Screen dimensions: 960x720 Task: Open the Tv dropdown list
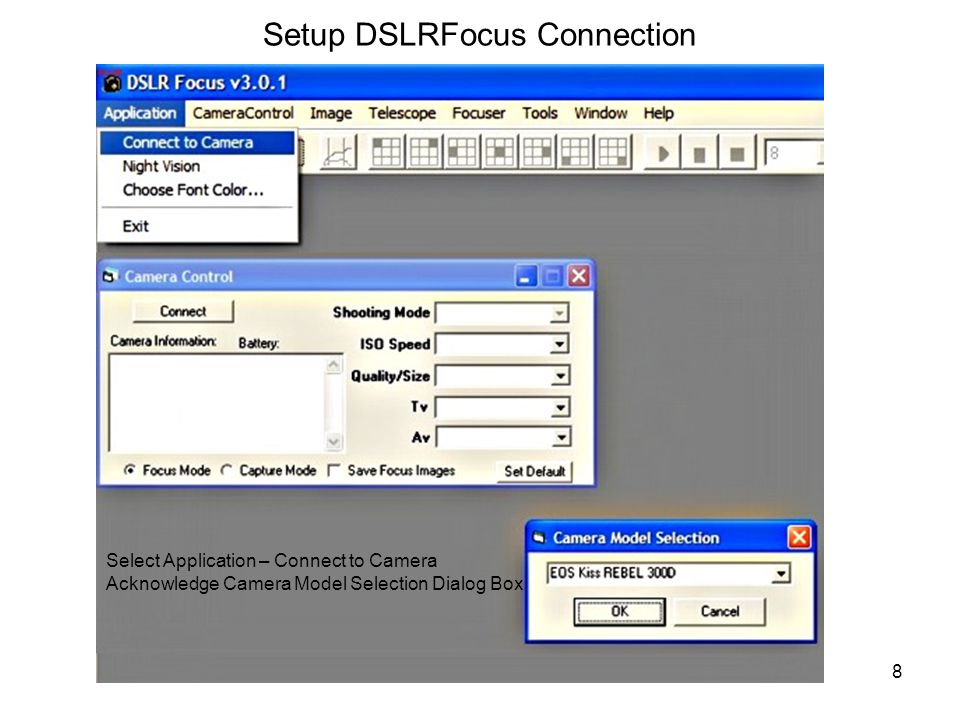[x=560, y=407]
